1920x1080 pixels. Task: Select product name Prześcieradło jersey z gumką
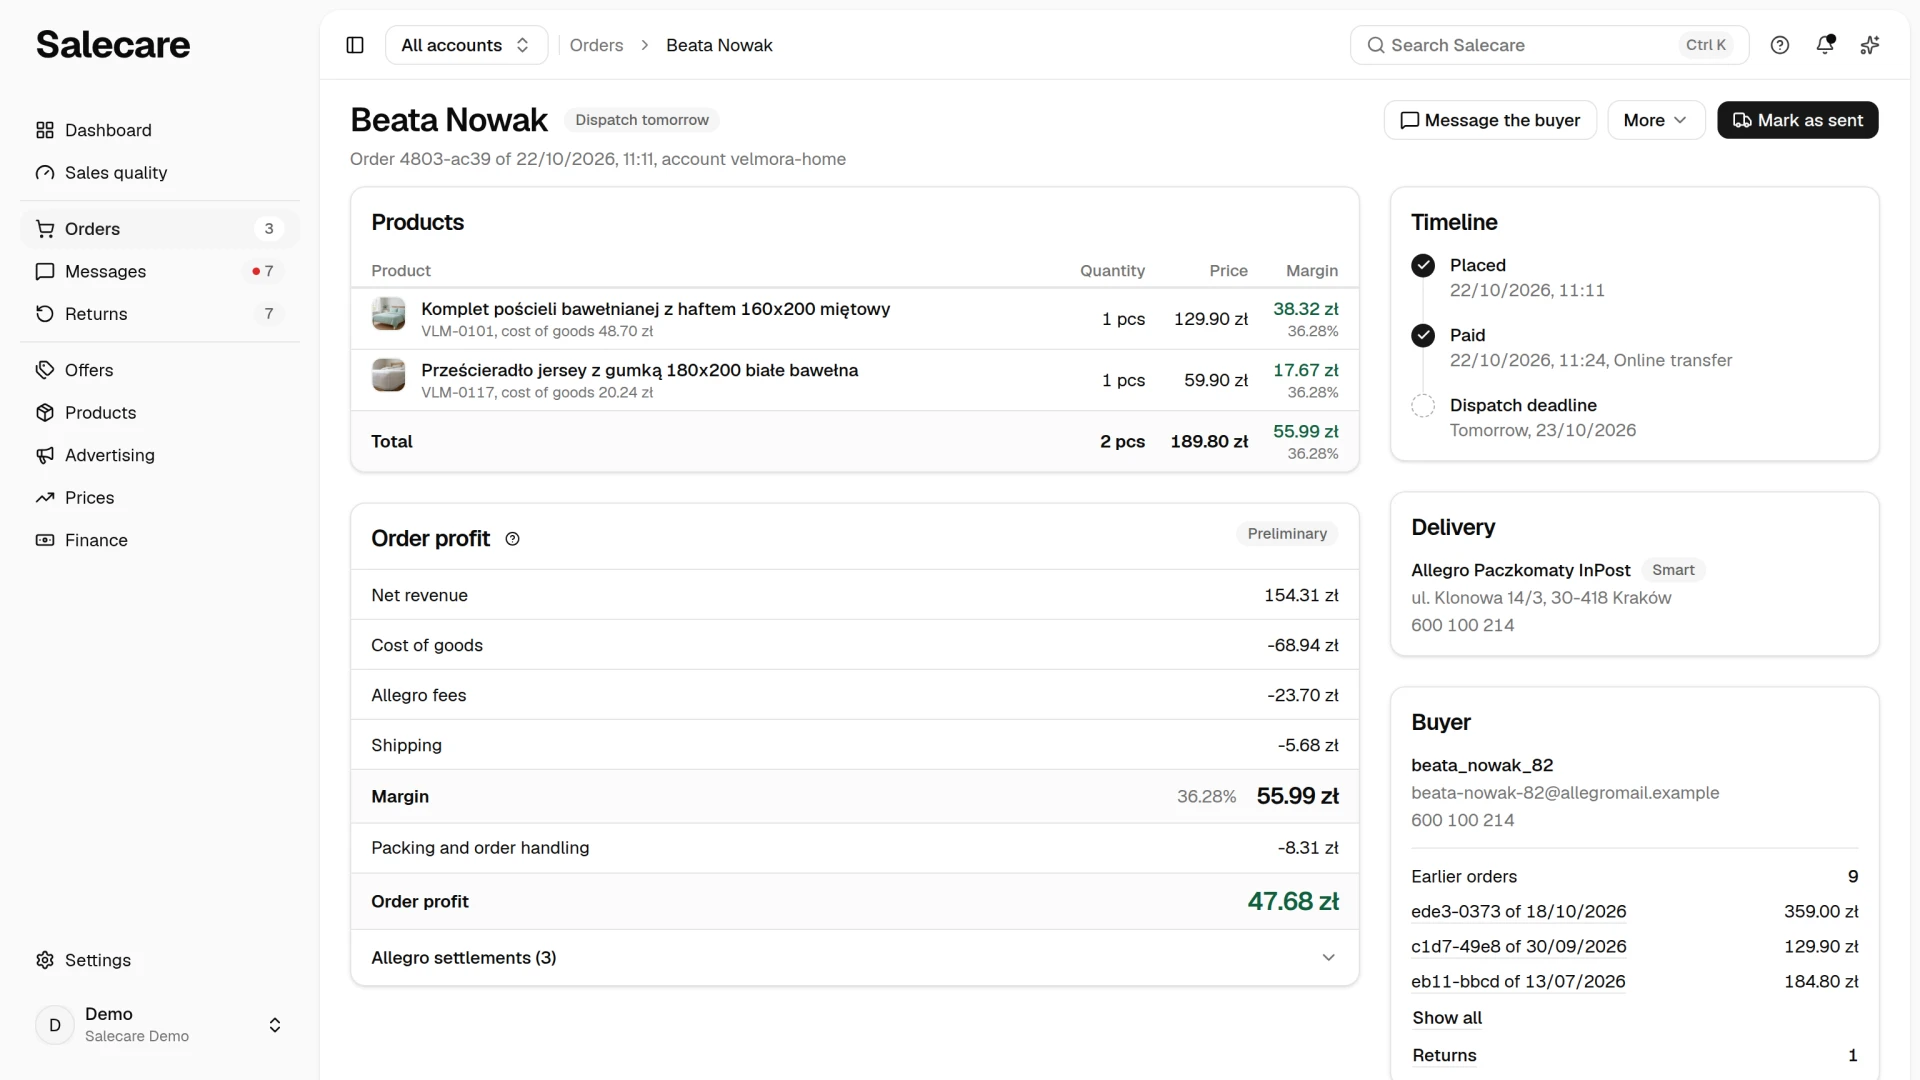point(639,370)
